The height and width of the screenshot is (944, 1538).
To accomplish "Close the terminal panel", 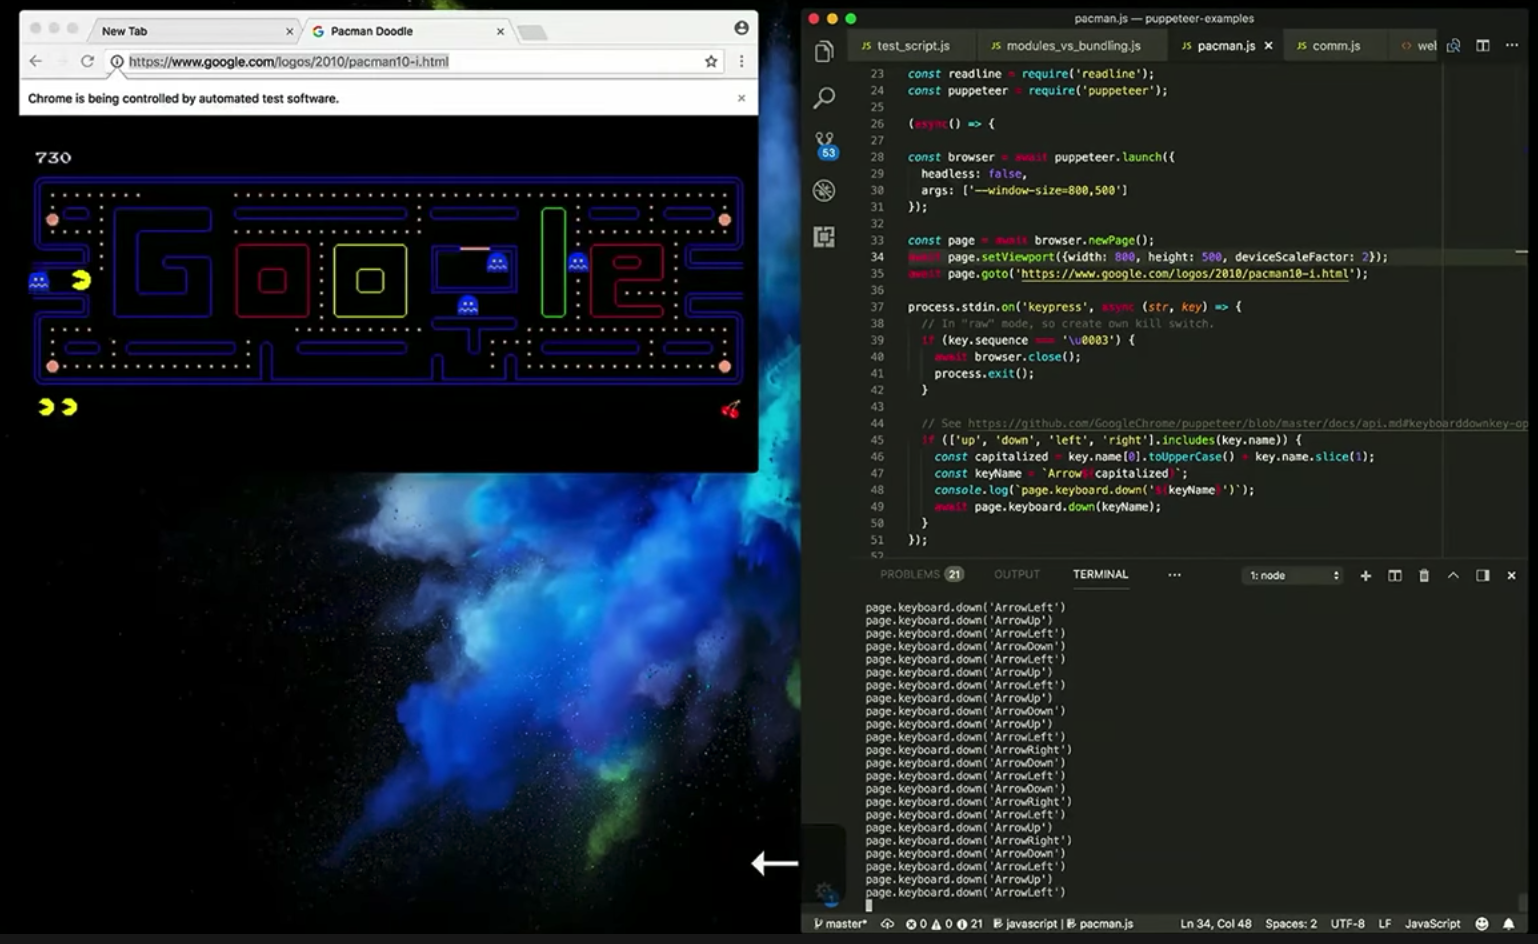I will (x=1511, y=575).
